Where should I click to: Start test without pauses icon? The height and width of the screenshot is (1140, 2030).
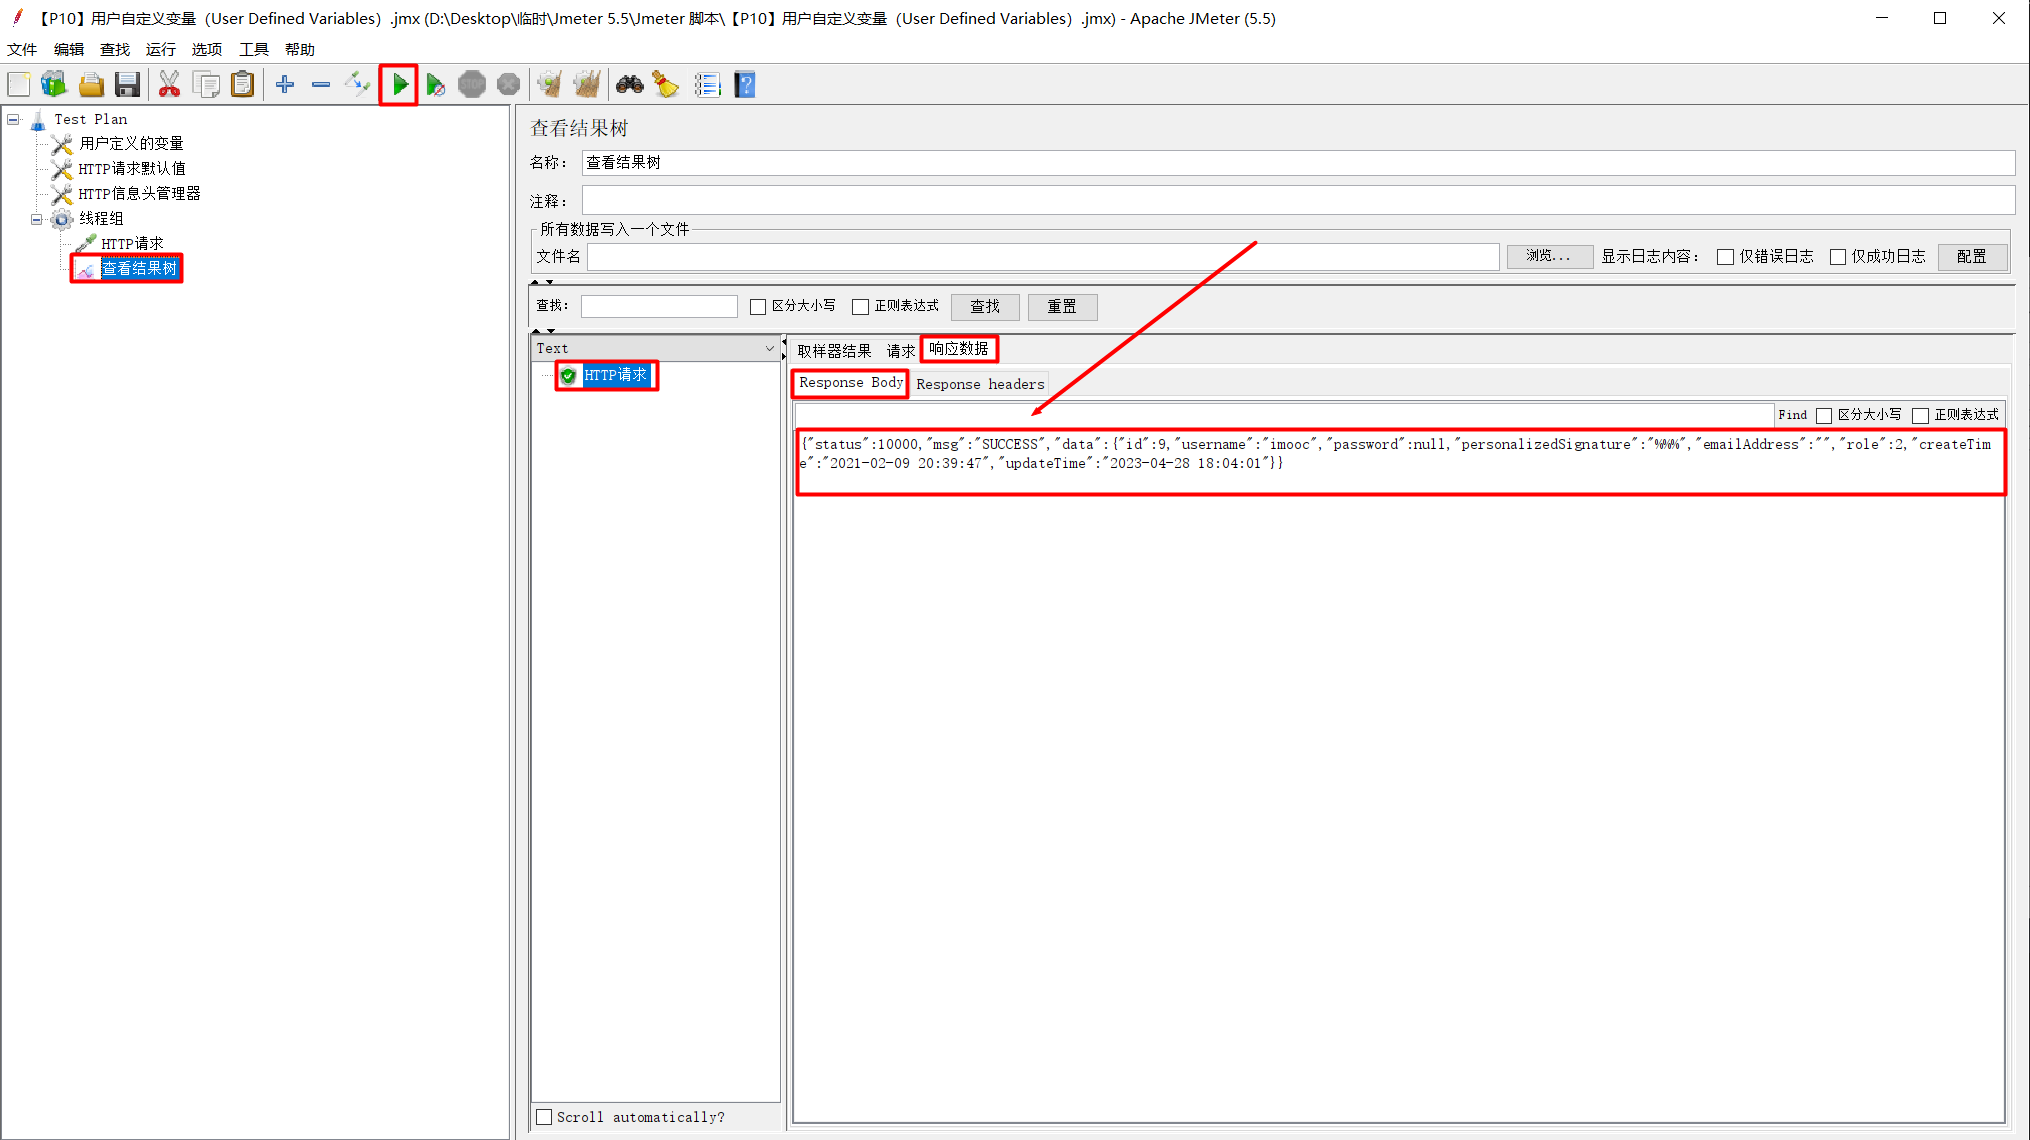pos(435,85)
